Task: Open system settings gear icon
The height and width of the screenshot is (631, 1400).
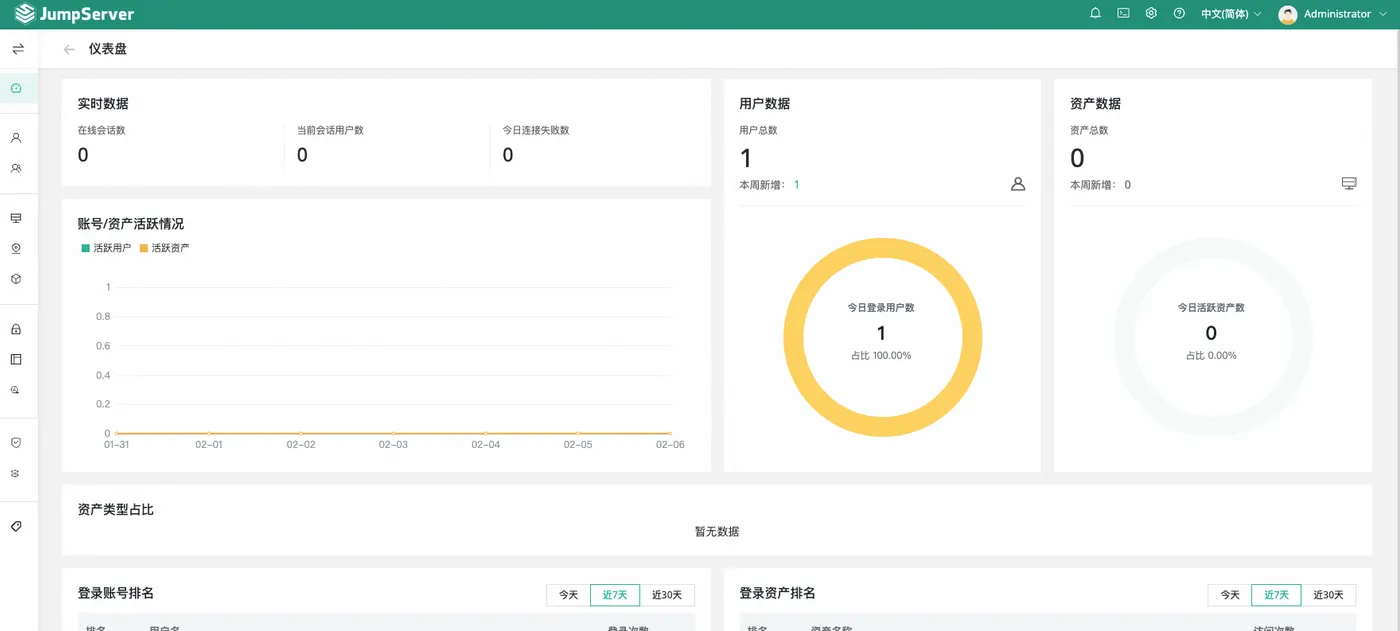Action: tap(1151, 14)
